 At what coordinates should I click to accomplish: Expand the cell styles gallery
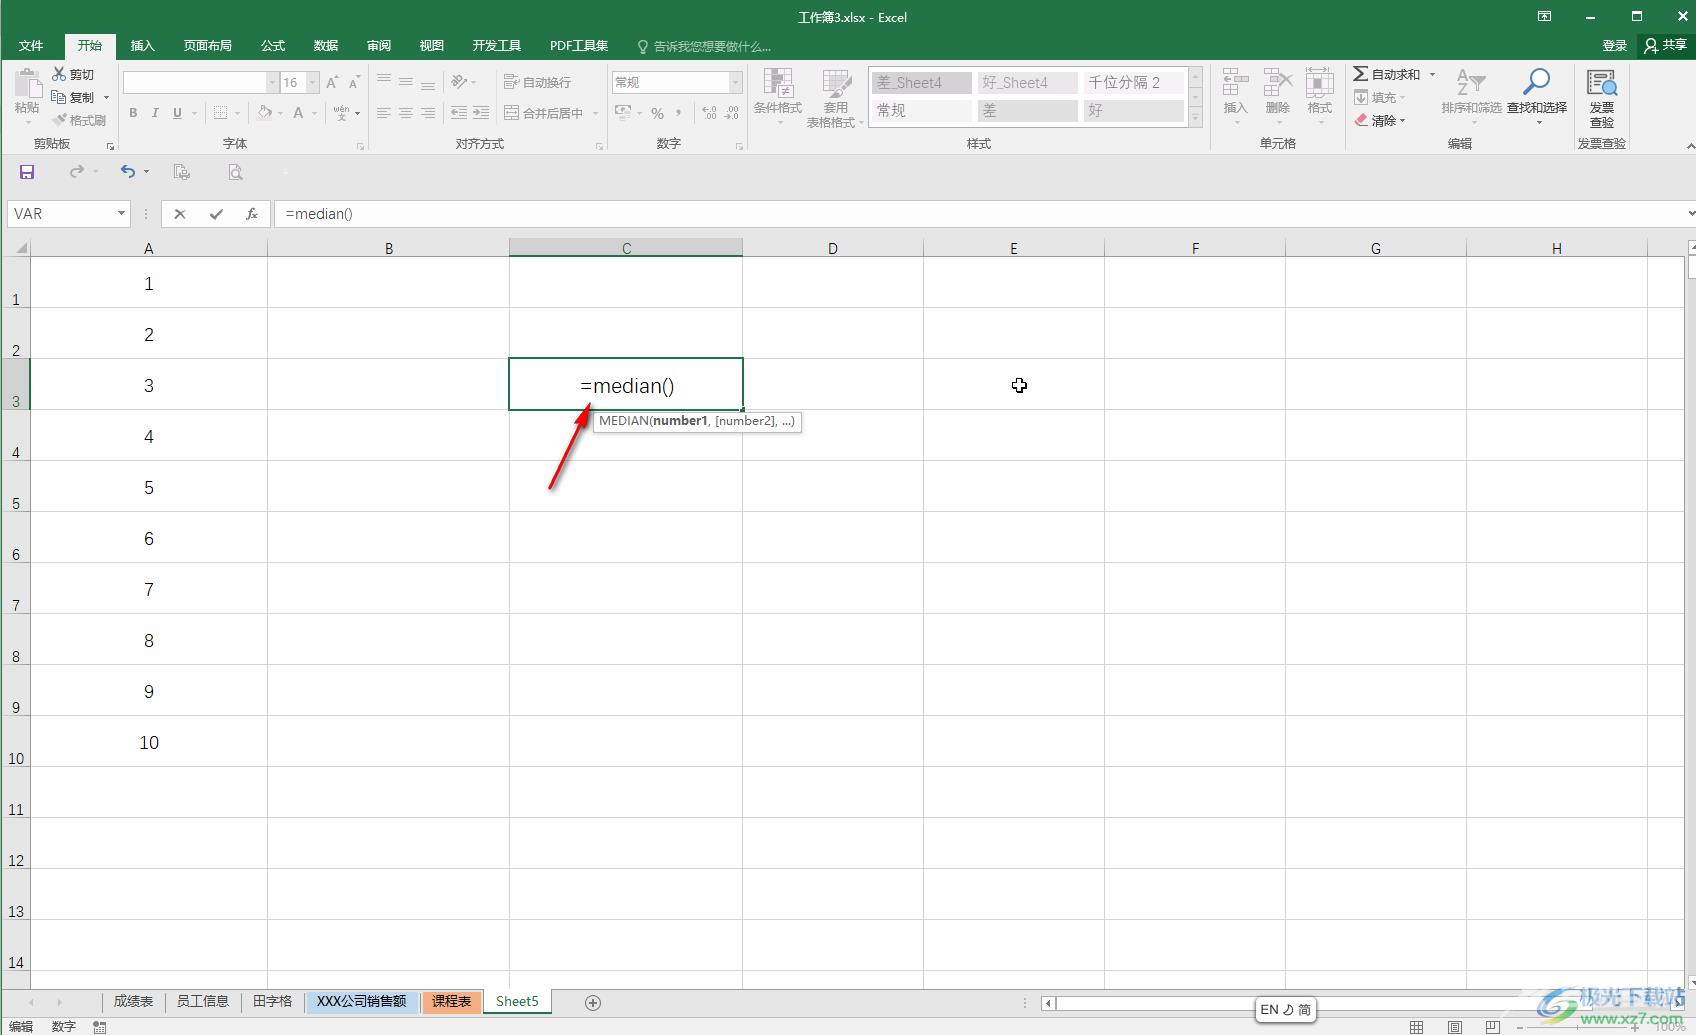point(1195,118)
